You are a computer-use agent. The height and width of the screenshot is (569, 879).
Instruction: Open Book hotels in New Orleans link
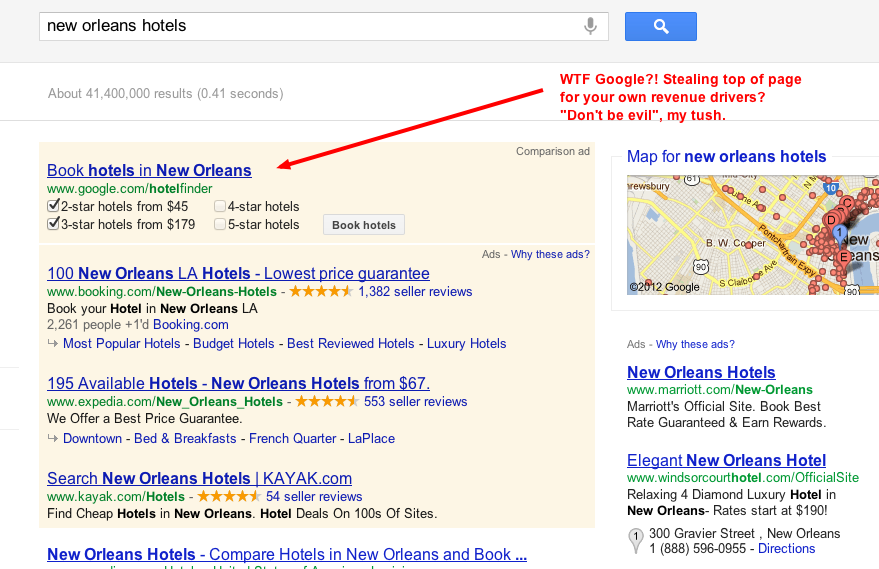(x=149, y=170)
